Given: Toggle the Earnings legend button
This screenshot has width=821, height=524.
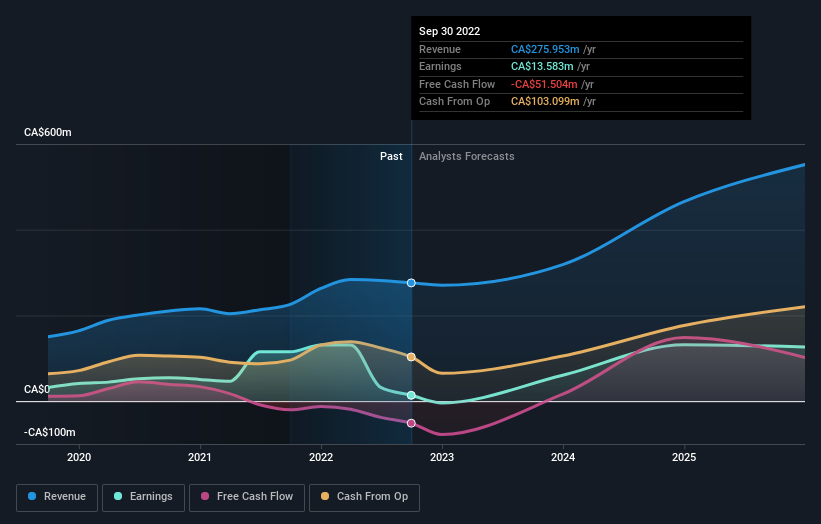Looking at the screenshot, I should (x=143, y=497).
